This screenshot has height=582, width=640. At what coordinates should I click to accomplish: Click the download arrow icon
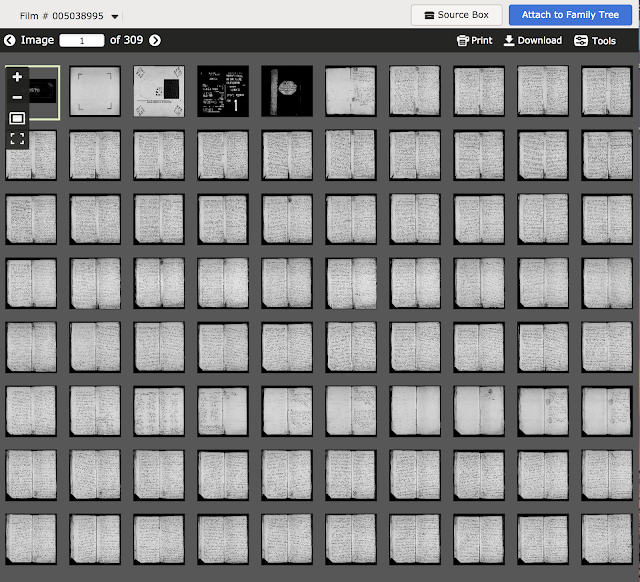coord(509,40)
